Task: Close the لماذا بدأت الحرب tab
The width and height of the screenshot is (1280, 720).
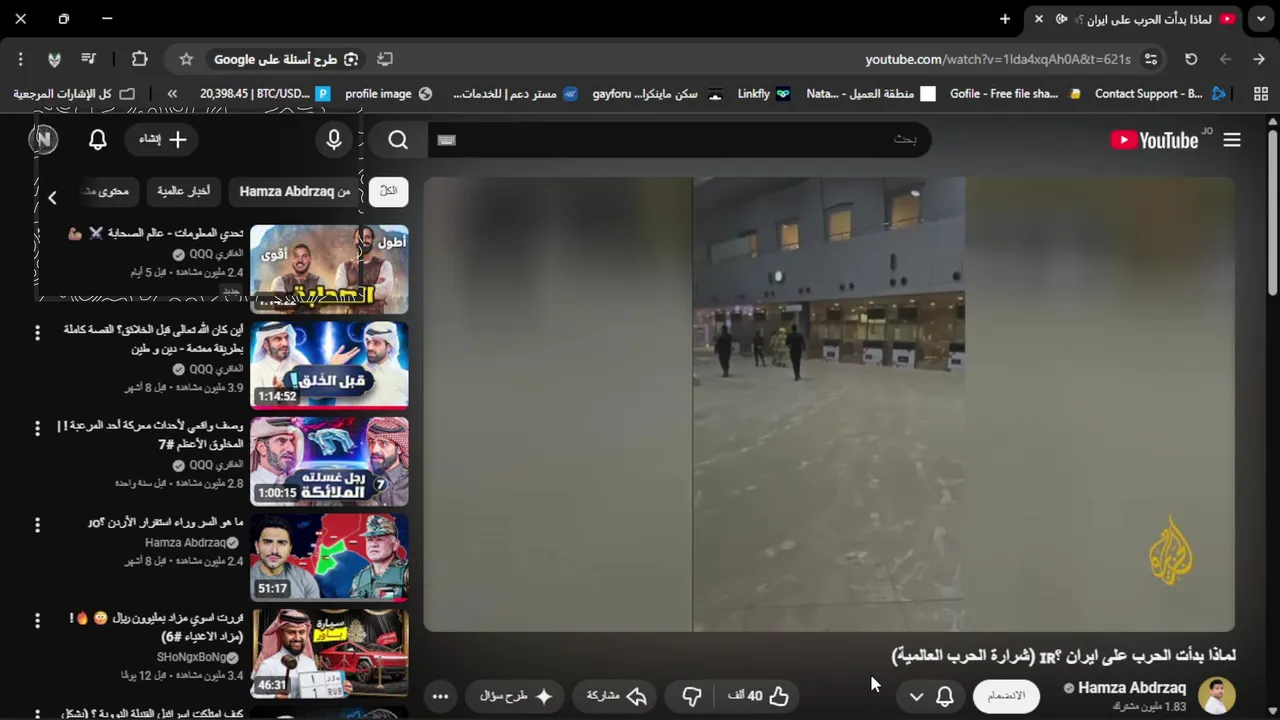Action: [x=1038, y=19]
